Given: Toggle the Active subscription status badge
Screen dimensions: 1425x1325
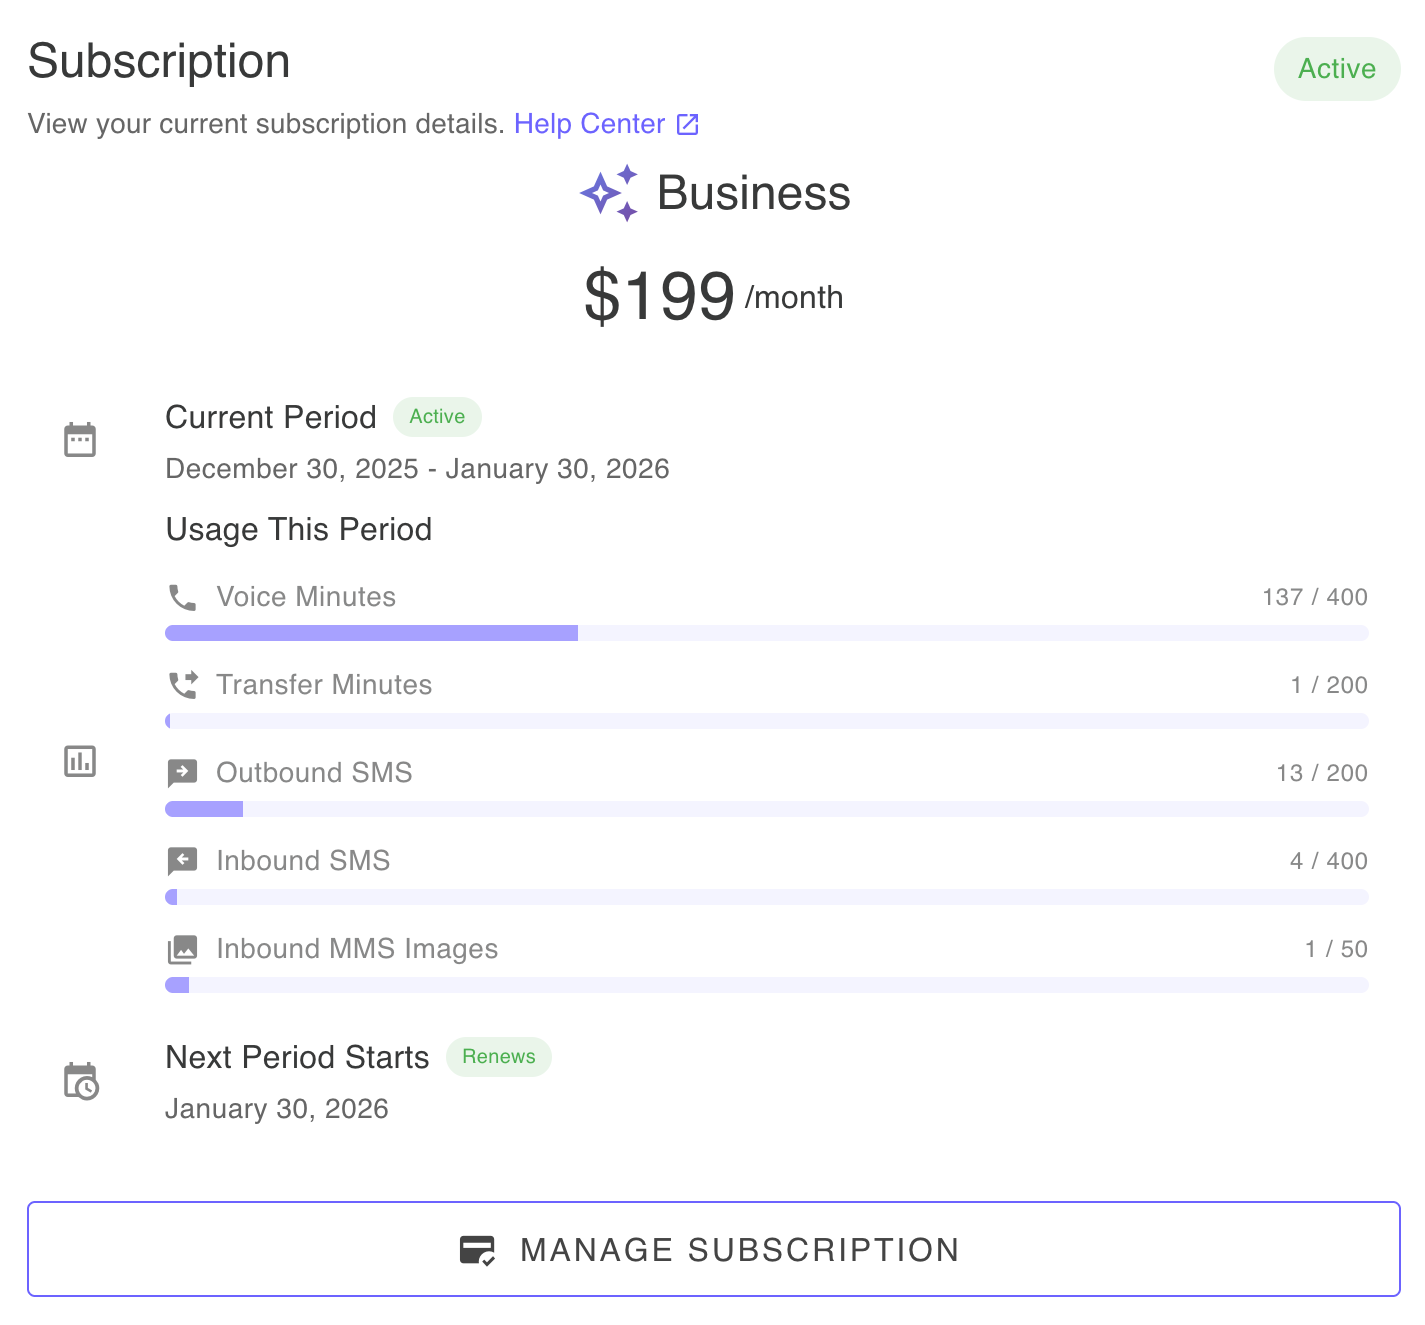Looking at the screenshot, I should (1336, 68).
